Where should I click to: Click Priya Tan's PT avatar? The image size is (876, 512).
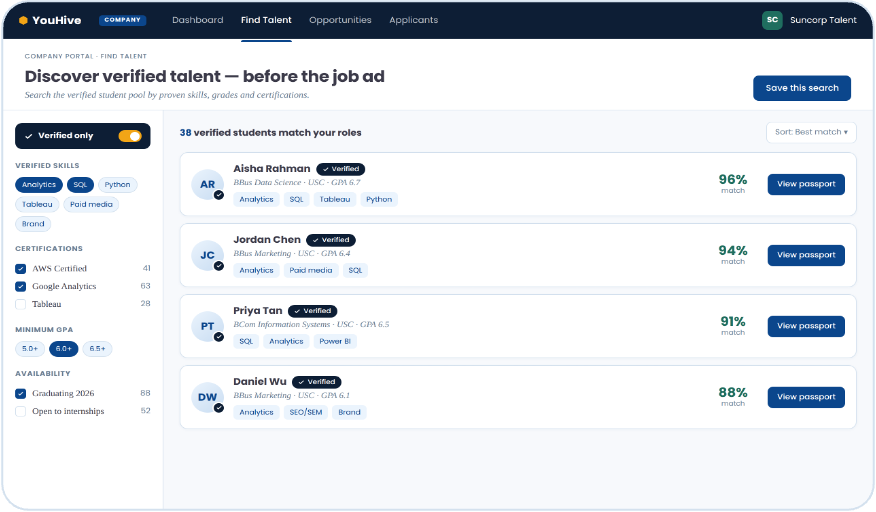click(x=207, y=326)
